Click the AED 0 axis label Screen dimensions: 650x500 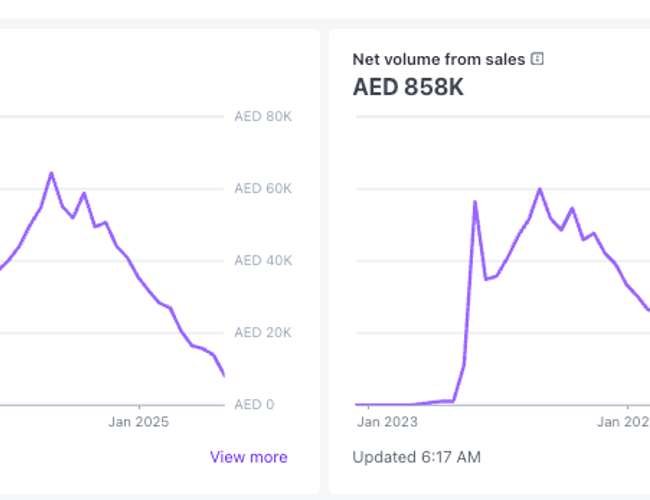pyautogui.click(x=254, y=404)
